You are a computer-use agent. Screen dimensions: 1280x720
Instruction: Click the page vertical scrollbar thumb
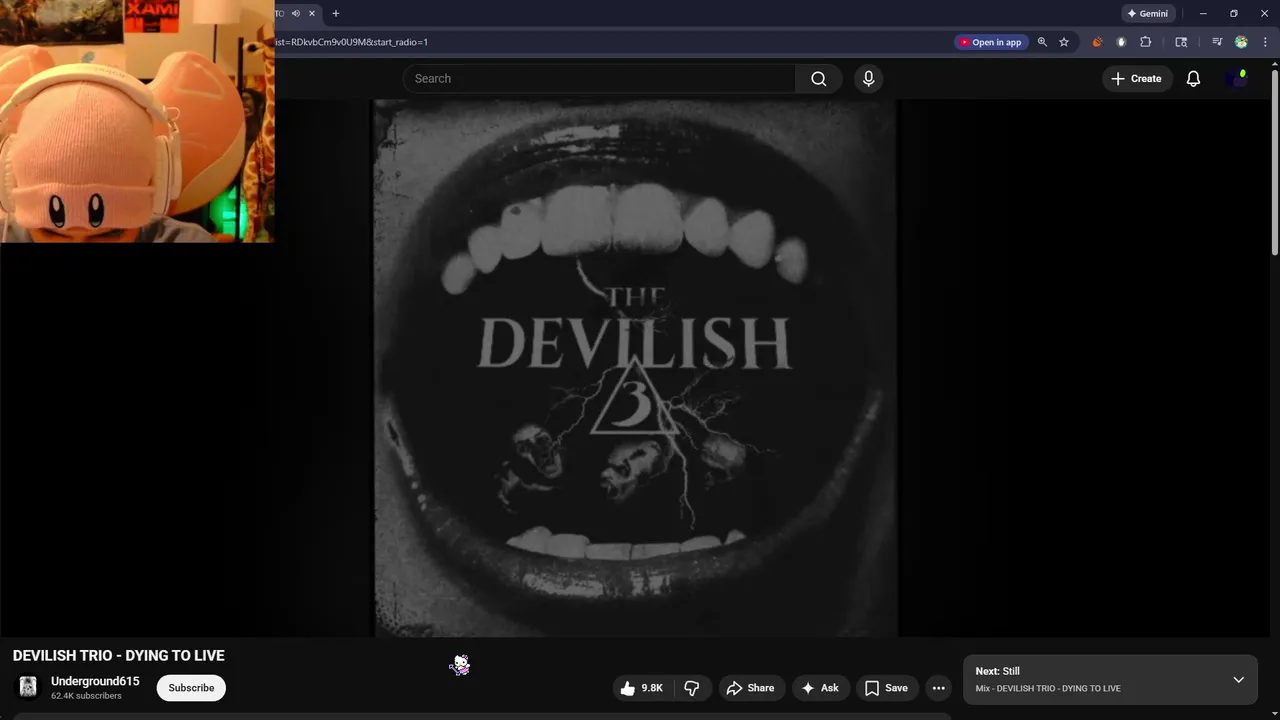pyautogui.click(x=1275, y=162)
